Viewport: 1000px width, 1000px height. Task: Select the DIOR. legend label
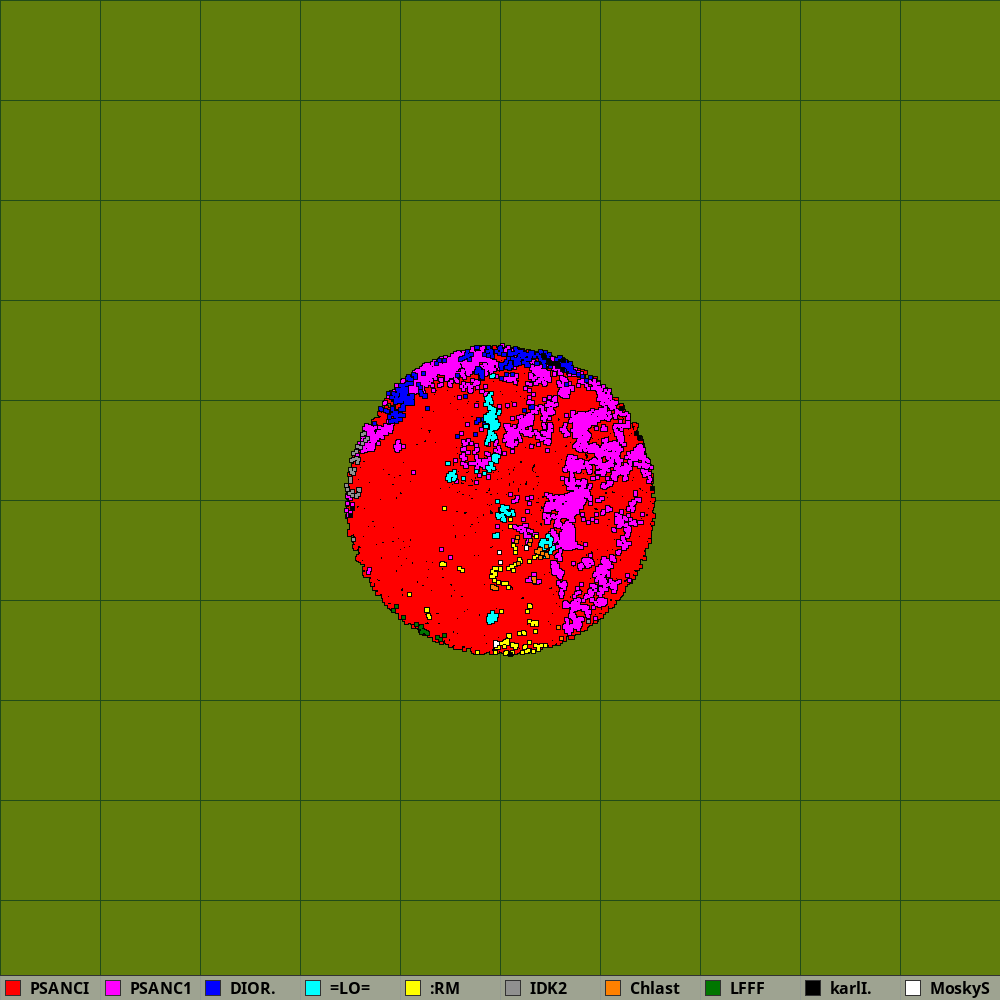253,989
